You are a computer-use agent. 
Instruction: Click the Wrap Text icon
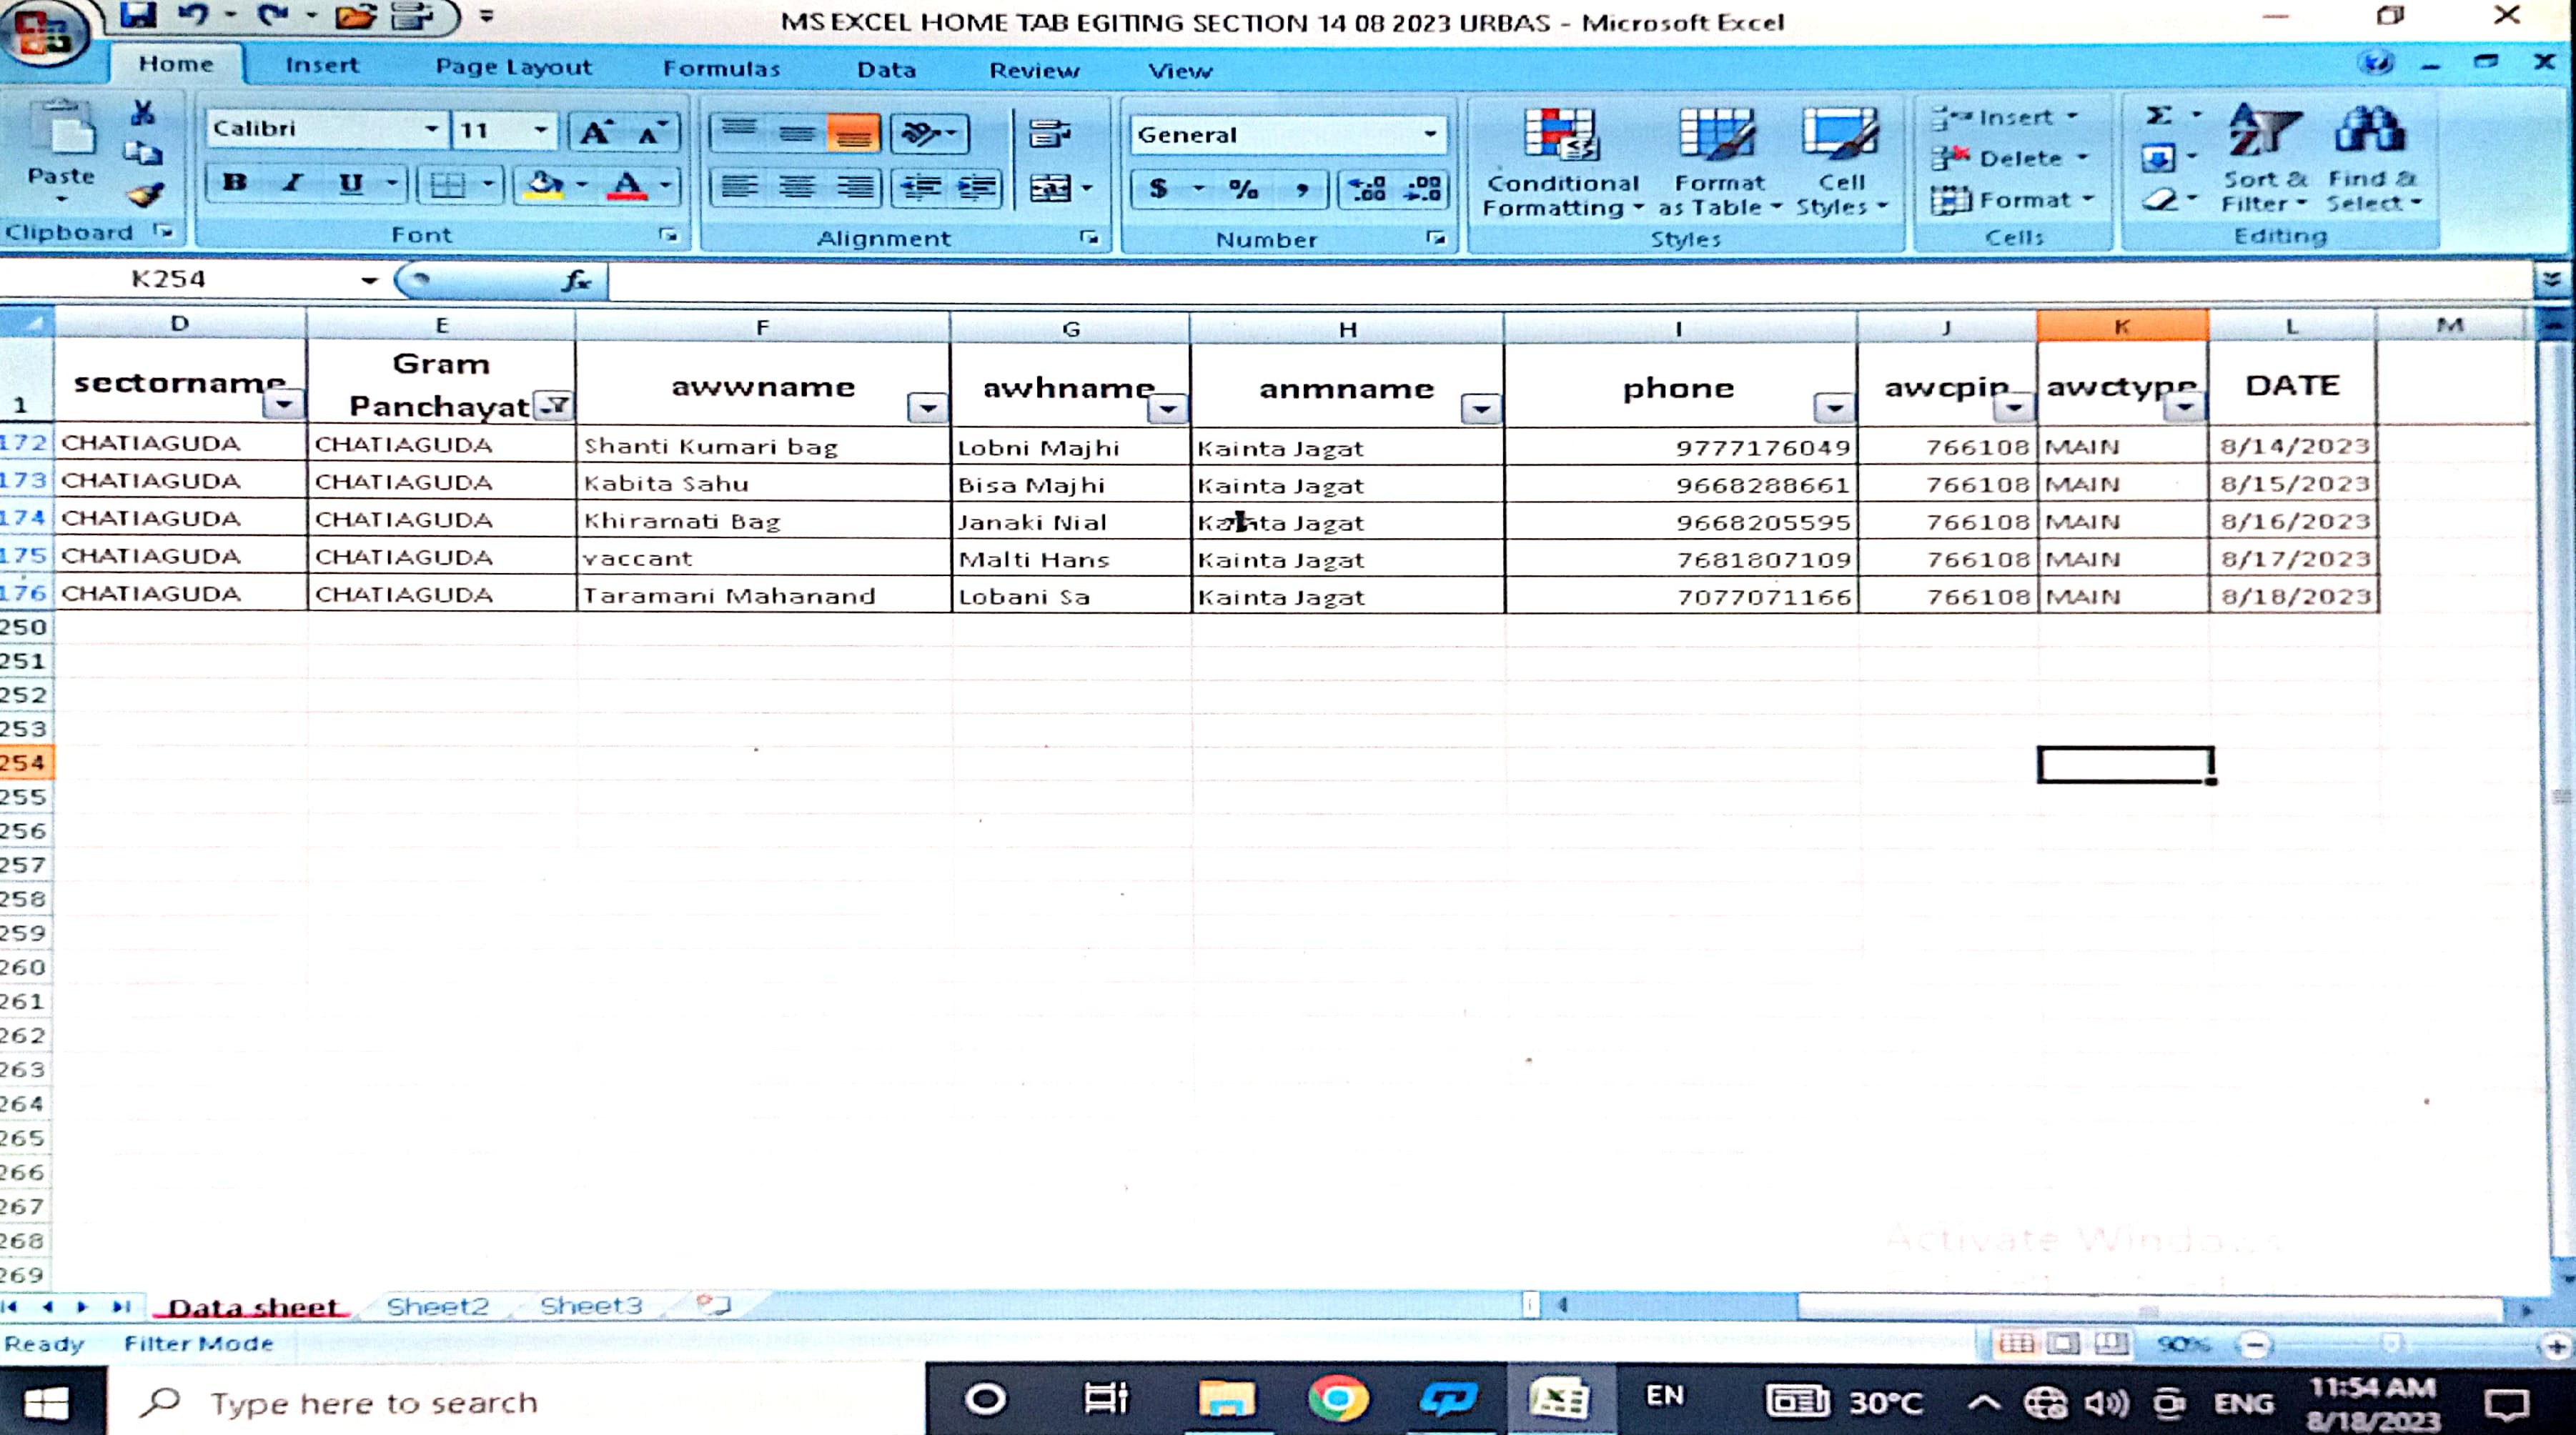point(1049,134)
